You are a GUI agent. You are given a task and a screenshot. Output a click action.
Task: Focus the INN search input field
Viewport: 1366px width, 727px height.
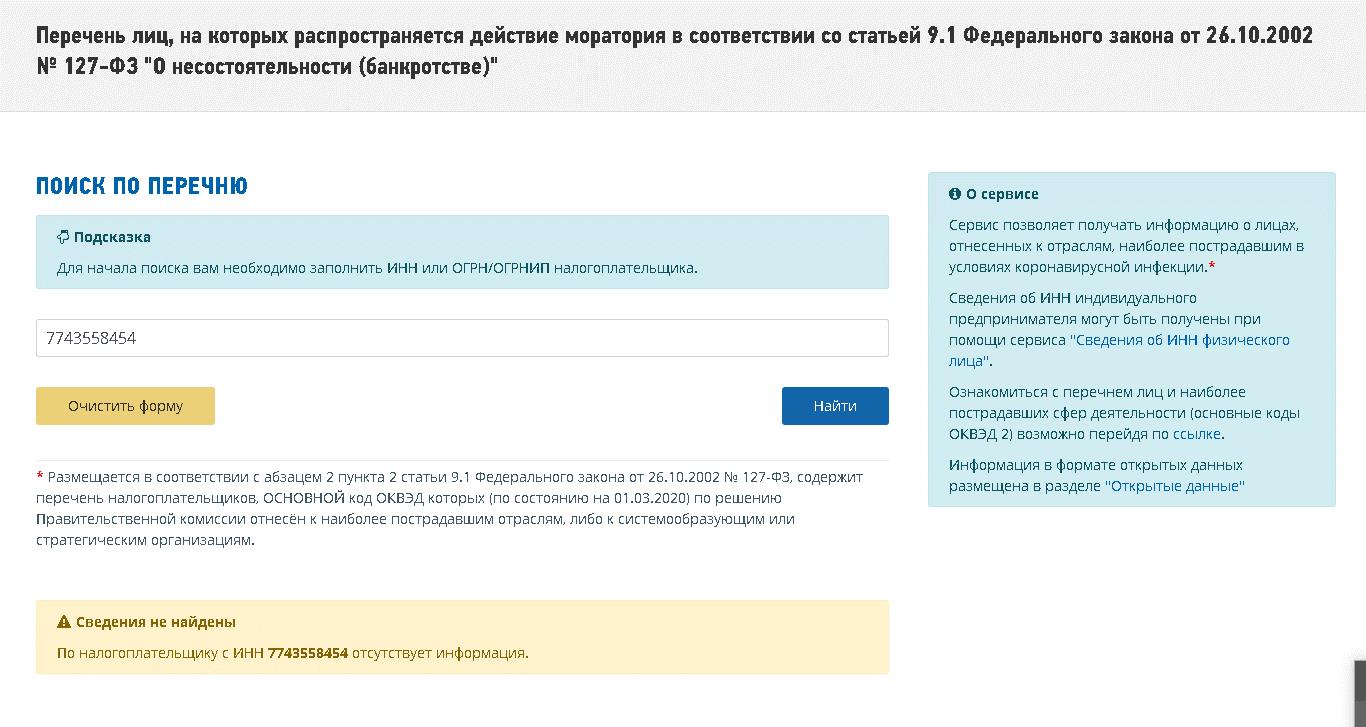pyautogui.click(x=462, y=338)
